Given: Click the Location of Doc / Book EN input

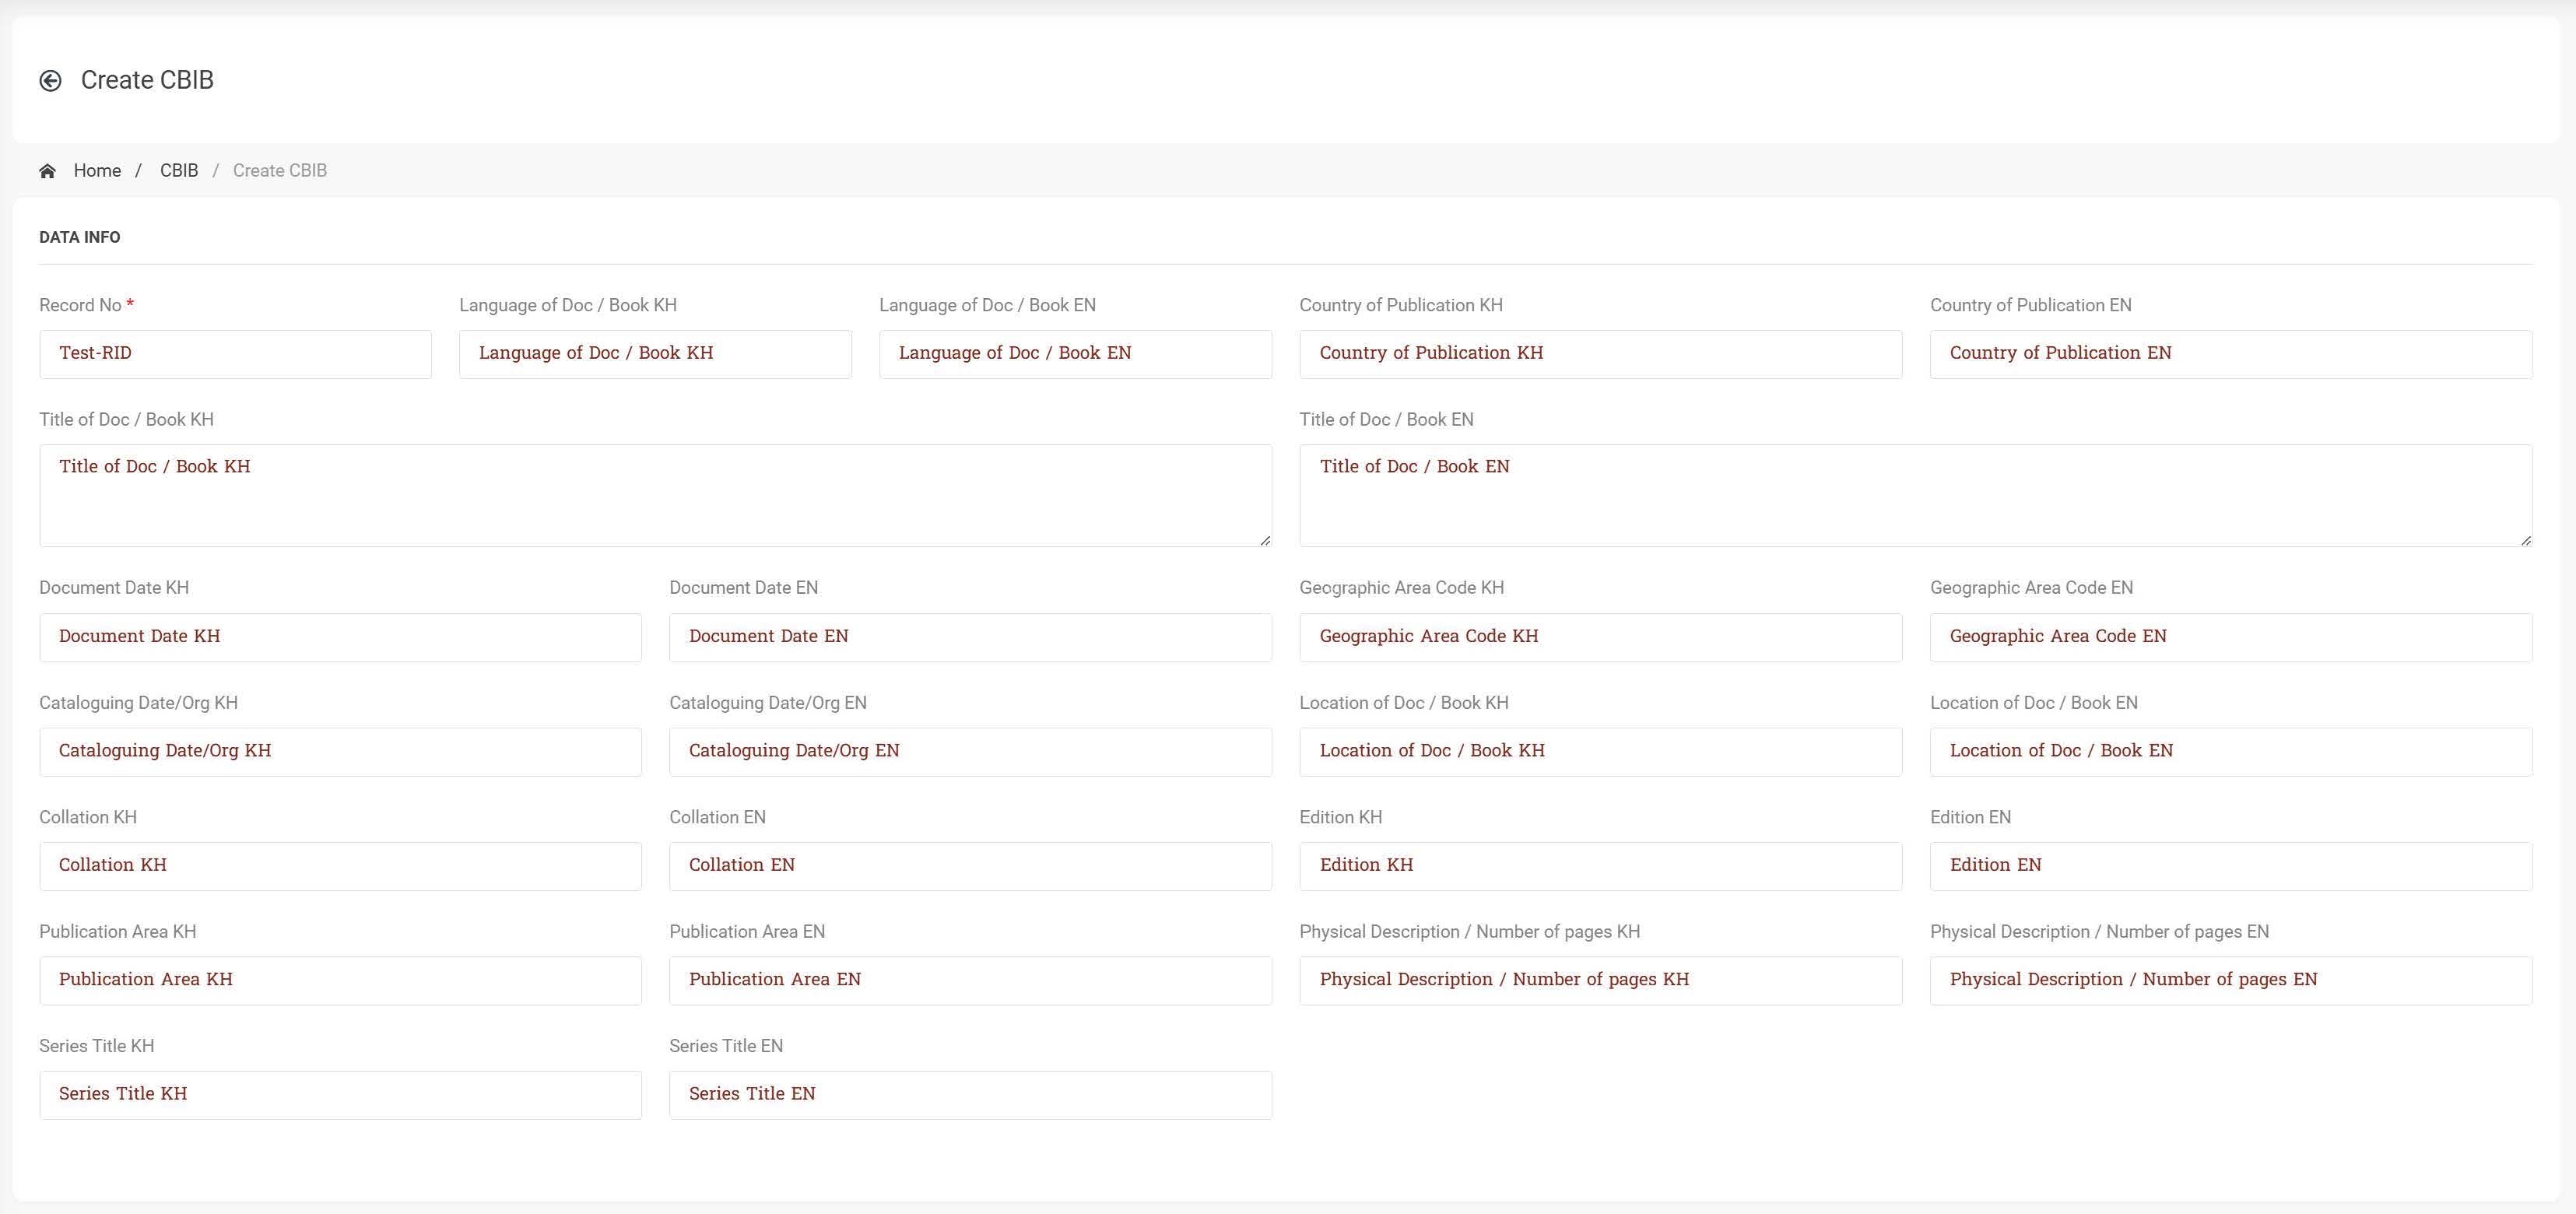Looking at the screenshot, I should [2230, 751].
